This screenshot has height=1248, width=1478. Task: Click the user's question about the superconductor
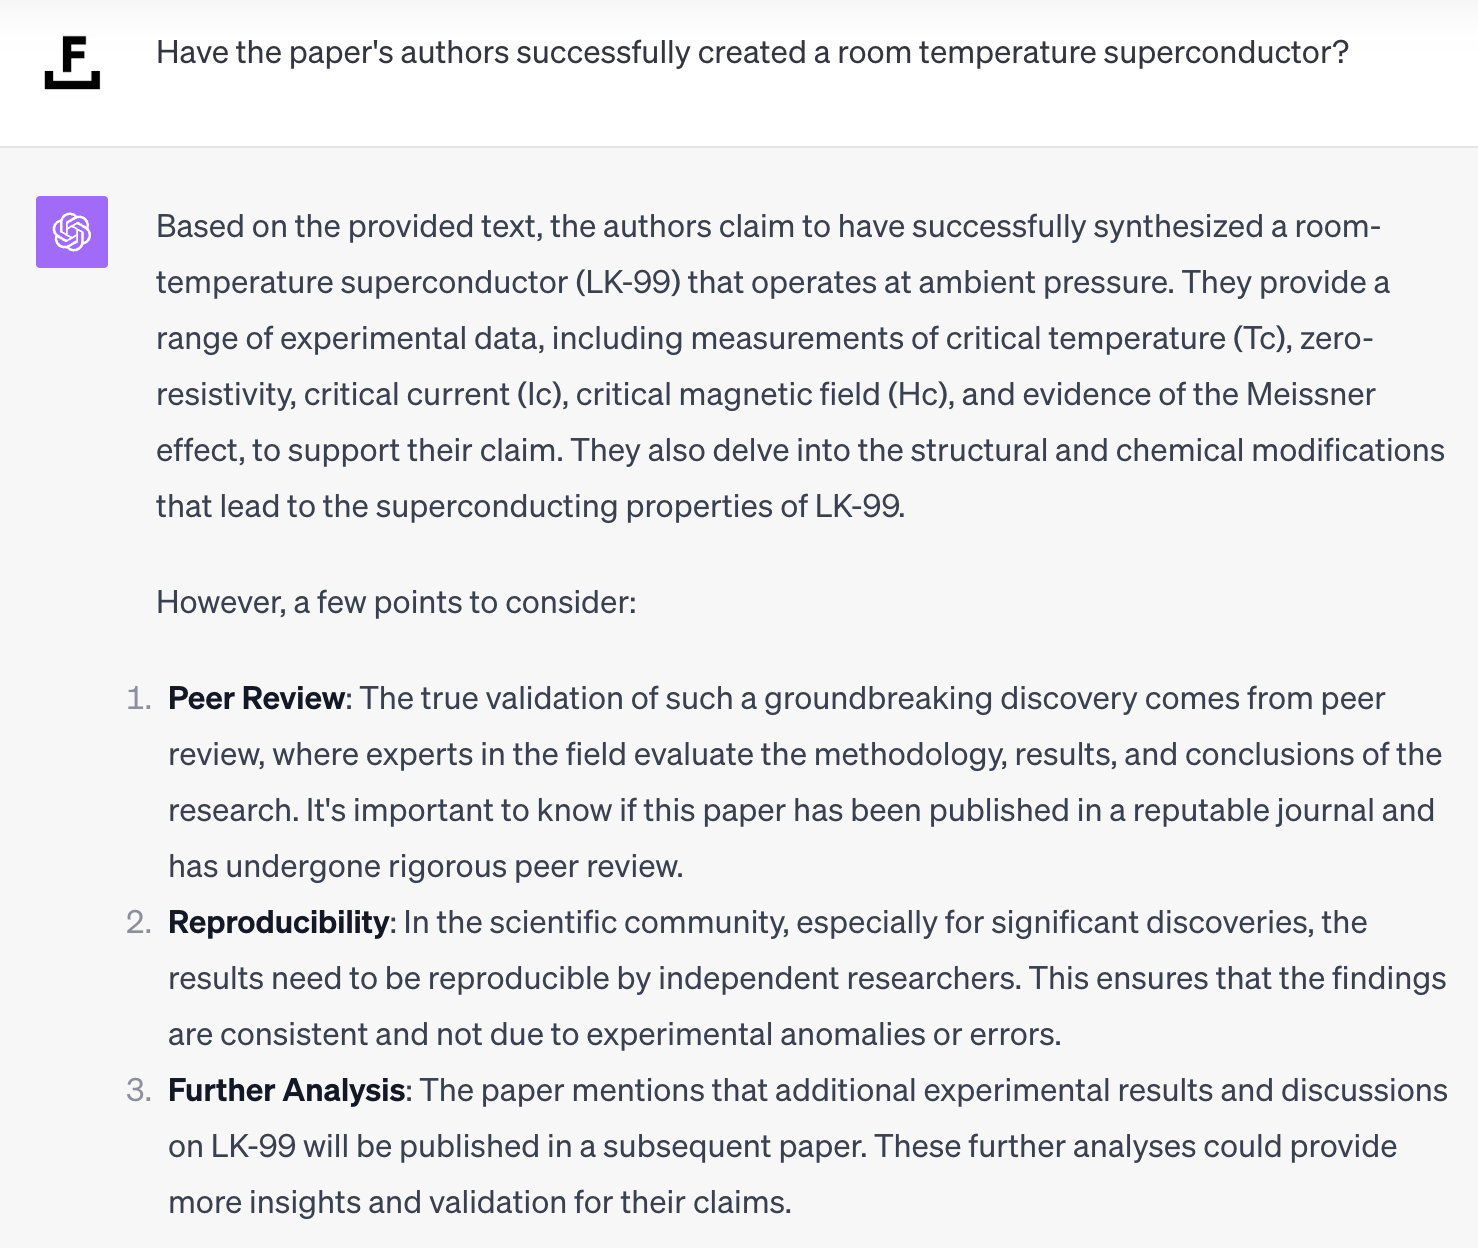click(x=752, y=52)
